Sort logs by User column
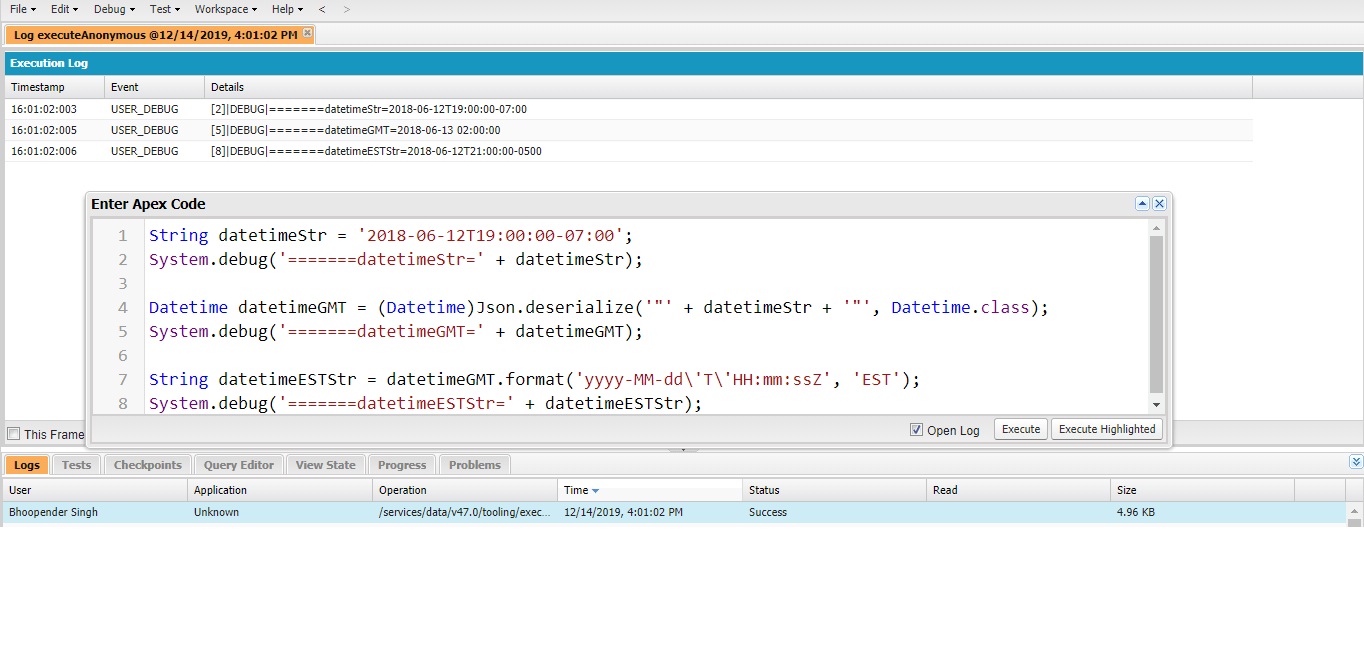 [96, 490]
